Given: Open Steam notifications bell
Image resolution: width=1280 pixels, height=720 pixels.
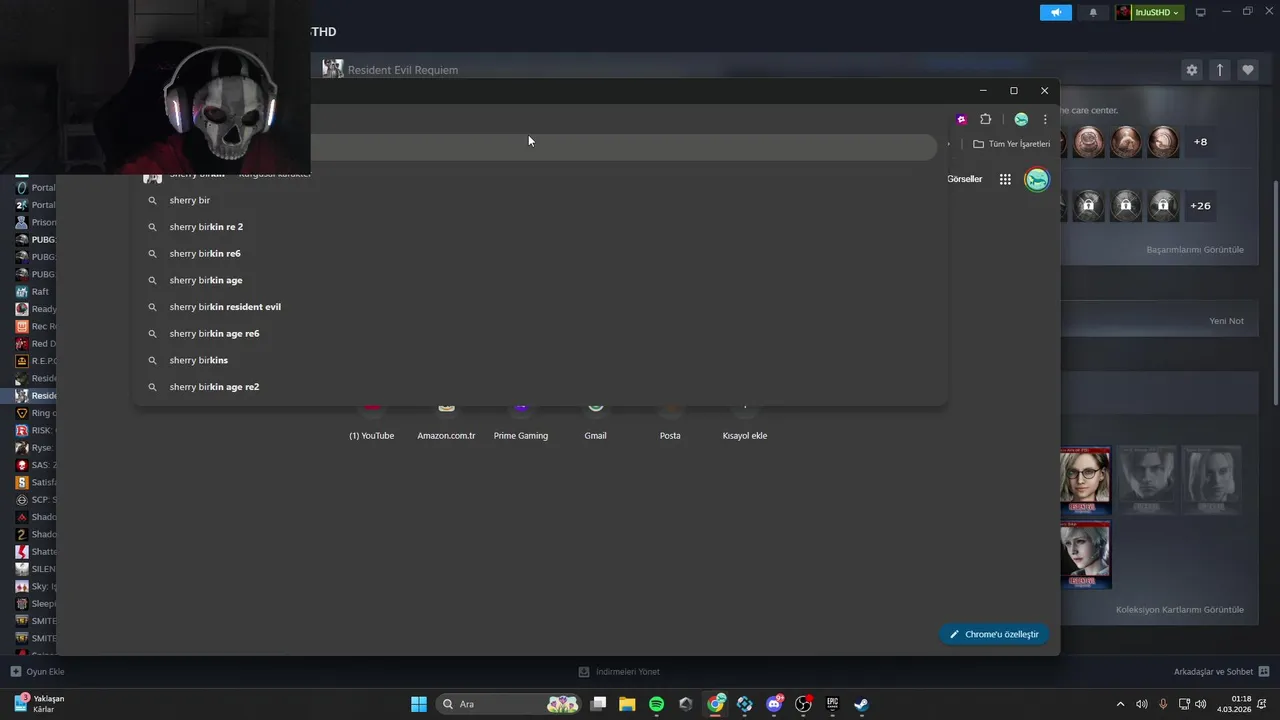Looking at the screenshot, I should (1092, 12).
